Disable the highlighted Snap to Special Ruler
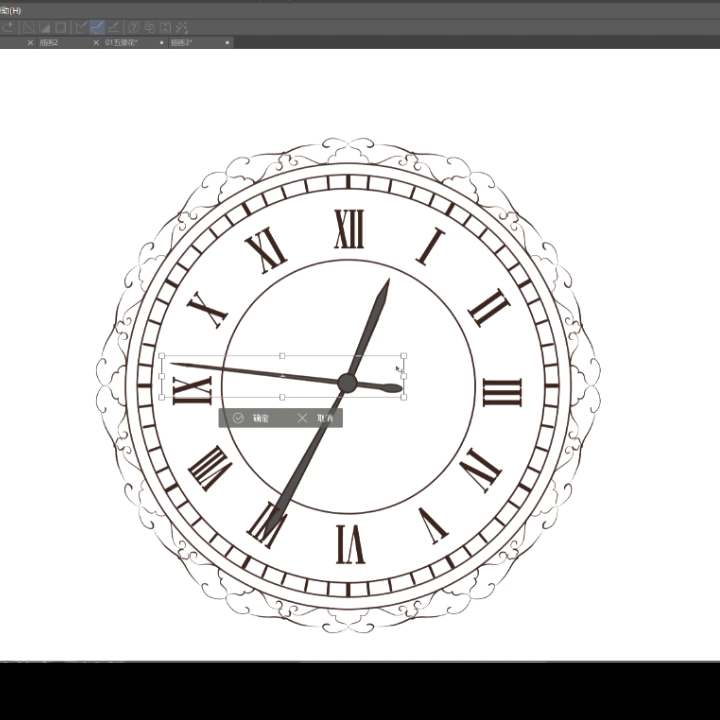Screen dimensions: 720x720 [97, 27]
